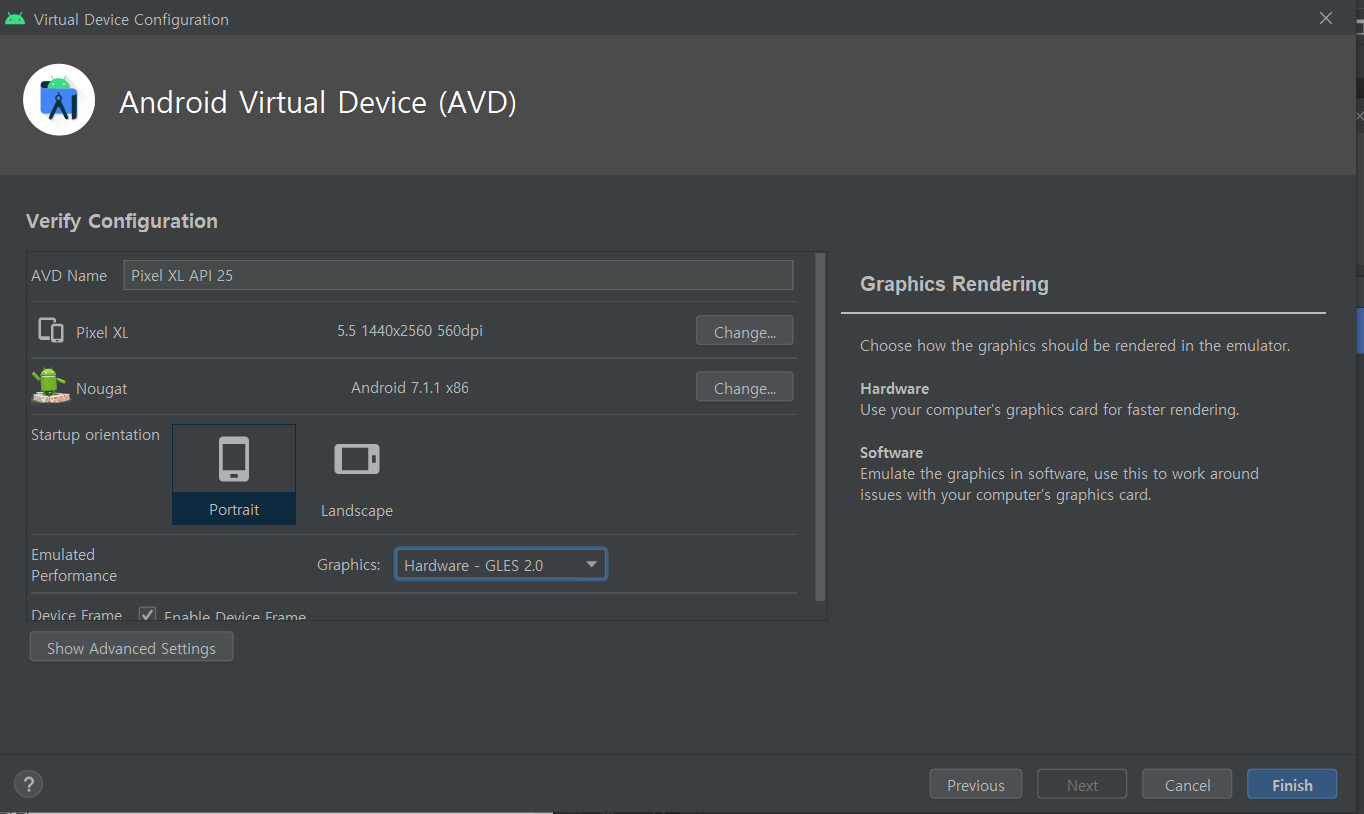The image size is (1364, 814).
Task: Click the configuration panel vertical scrollbar
Action: [821, 427]
